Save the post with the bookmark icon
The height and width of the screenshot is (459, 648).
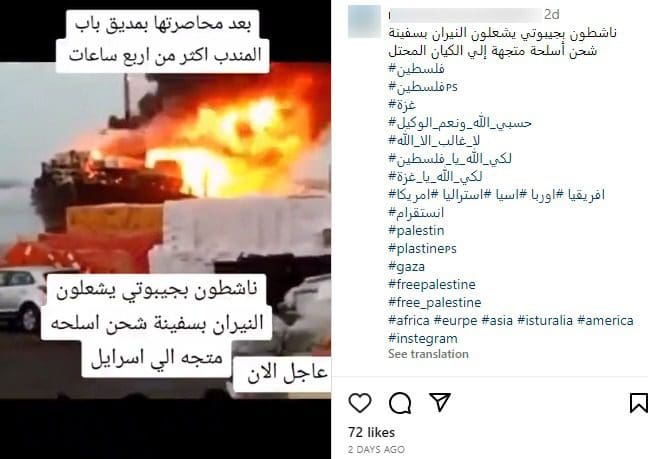coord(638,403)
